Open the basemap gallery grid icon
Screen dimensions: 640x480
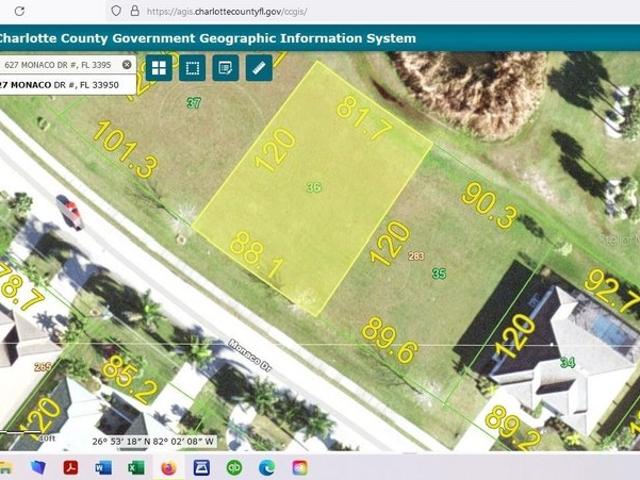(x=159, y=68)
